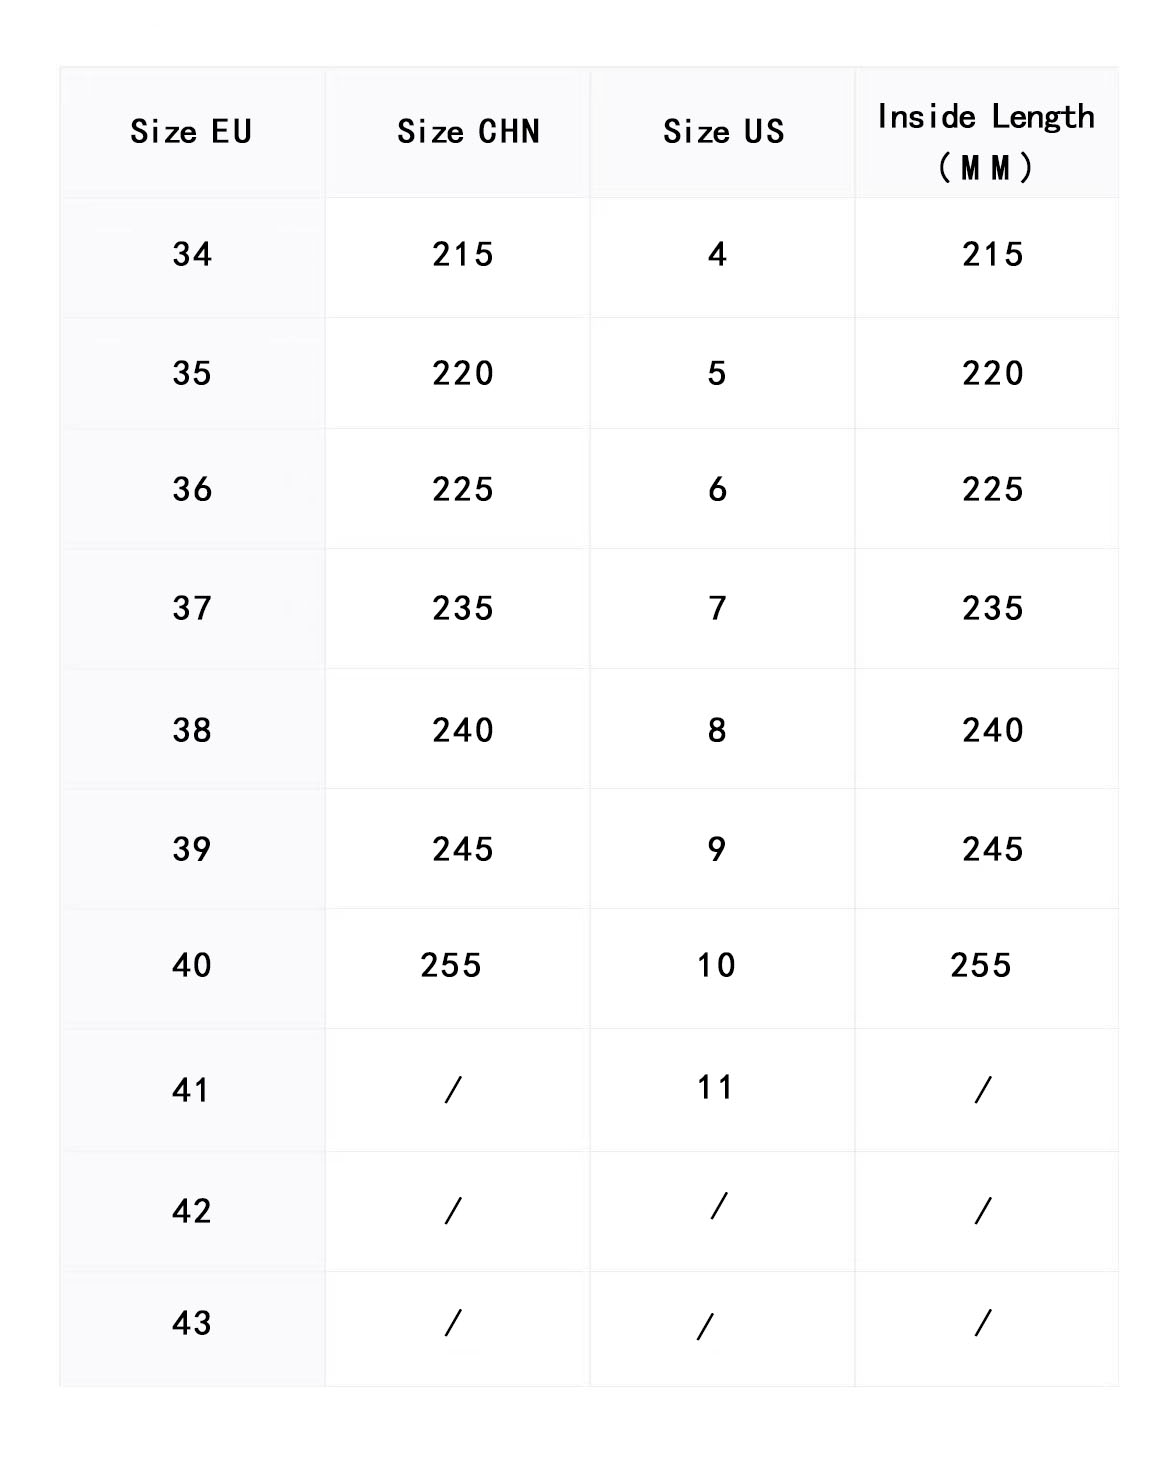Select the EU size 42 cell

192,1211
